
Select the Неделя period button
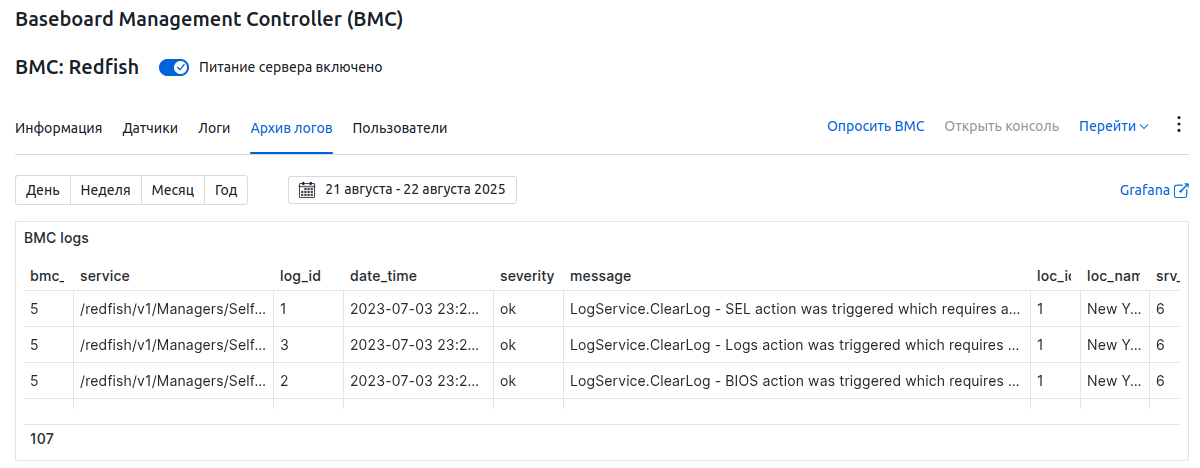pos(105,190)
